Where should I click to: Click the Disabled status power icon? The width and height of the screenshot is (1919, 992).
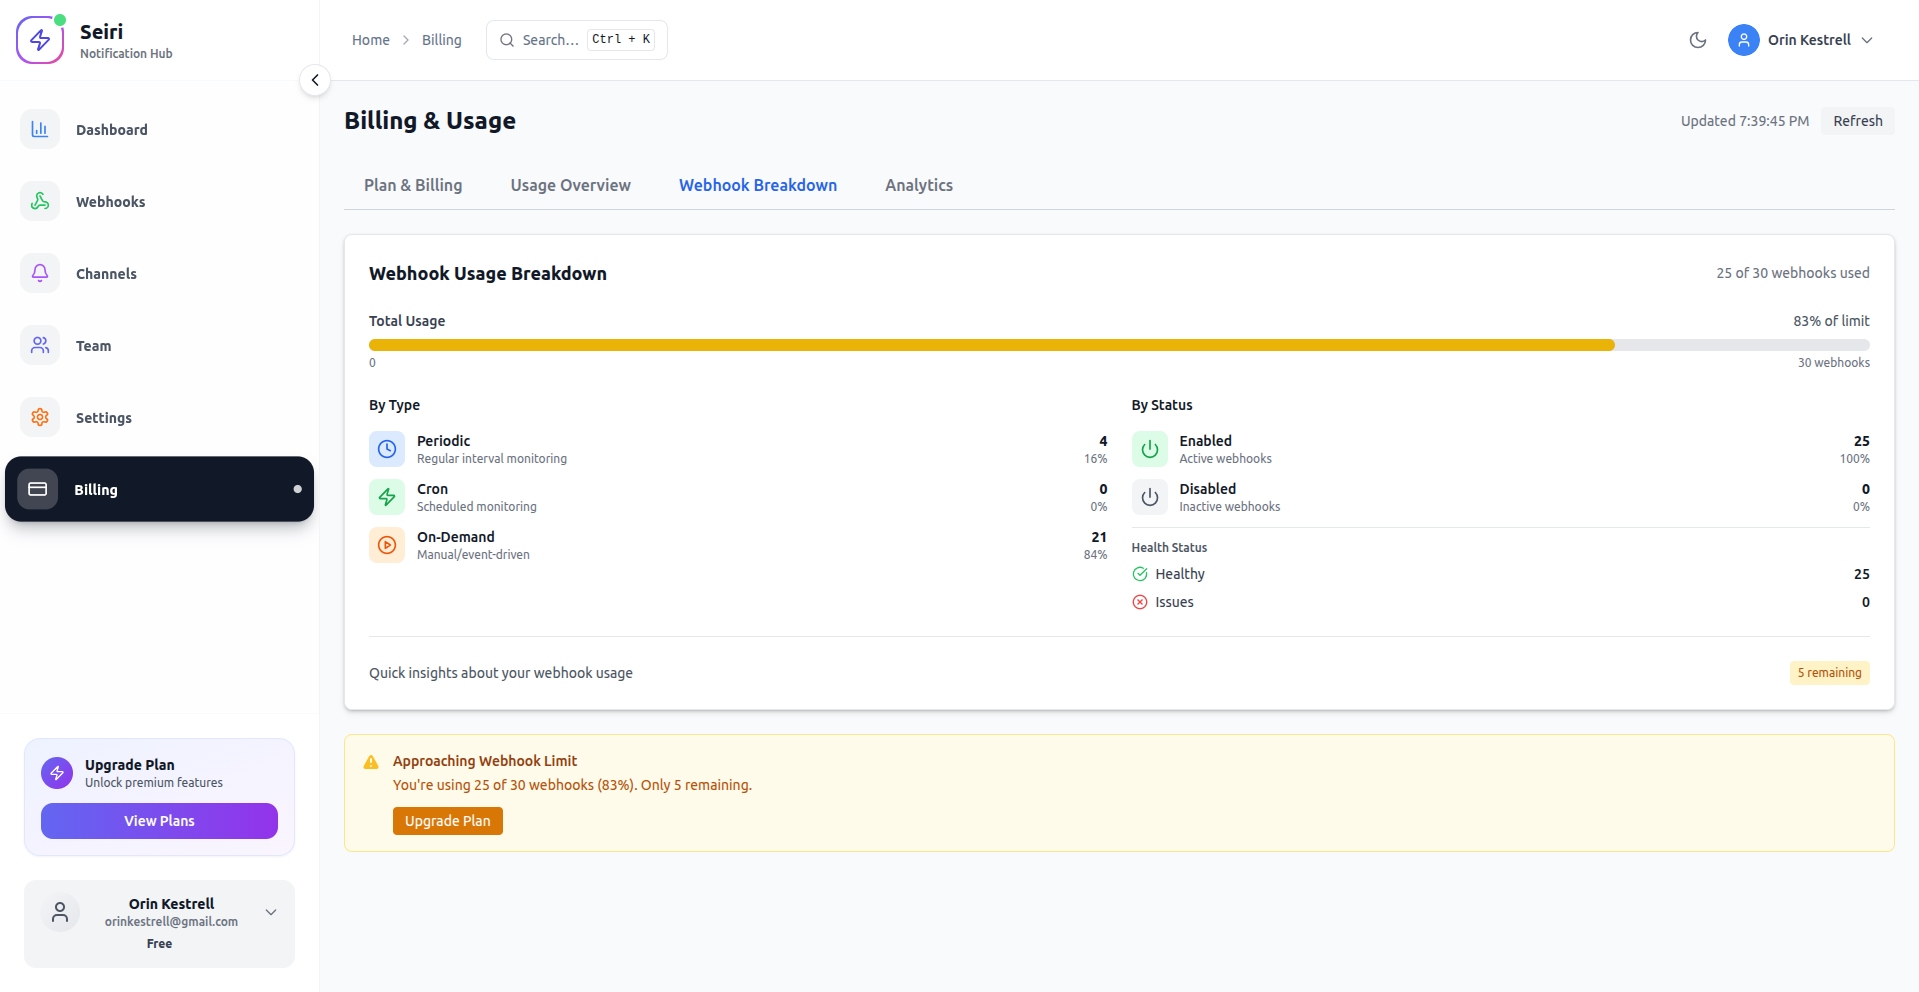[1149, 496]
